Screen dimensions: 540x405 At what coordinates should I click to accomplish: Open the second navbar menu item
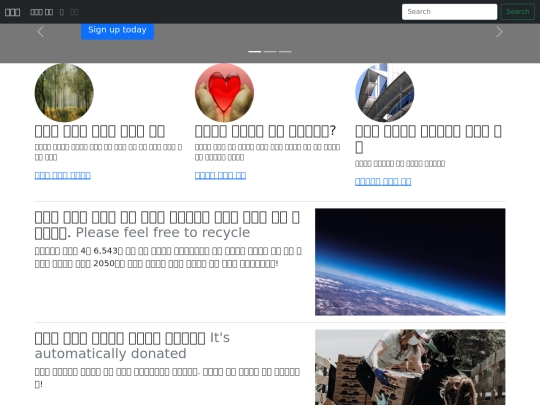[41, 12]
